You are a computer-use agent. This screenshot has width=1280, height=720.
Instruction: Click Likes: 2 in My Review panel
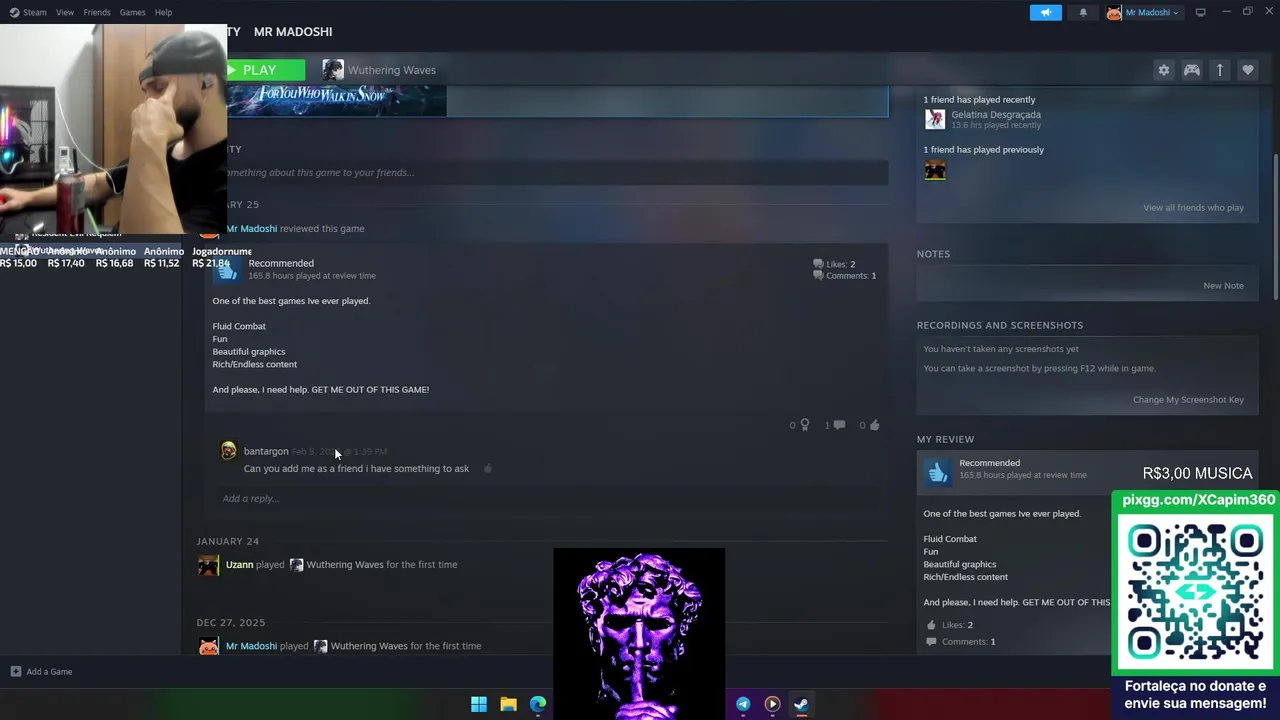tap(956, 625)
